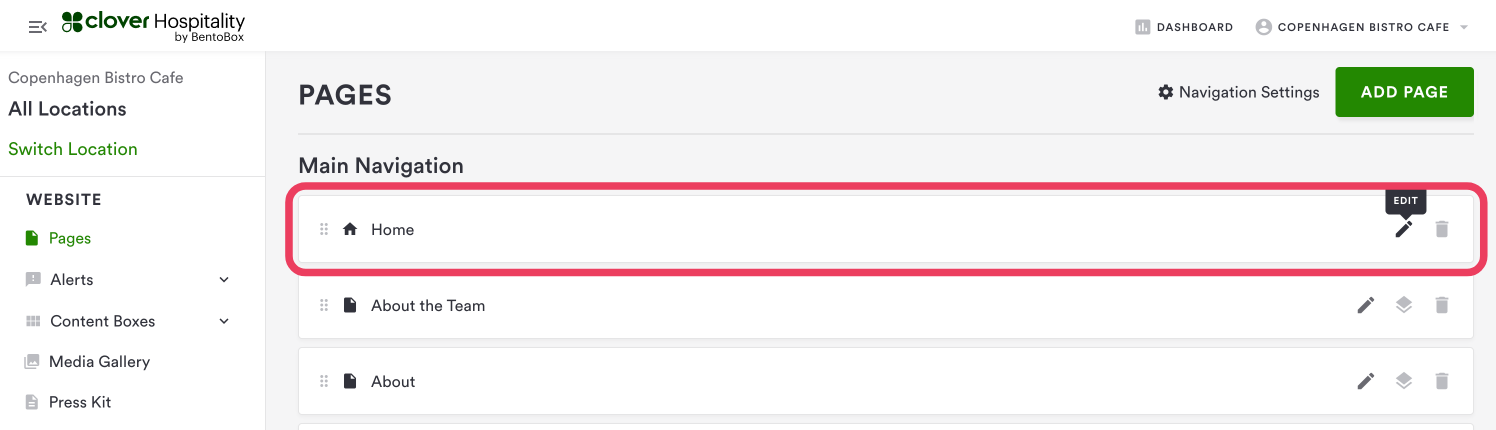
Task: Click pencil icon on About row
Action: tap(1366, 381)
